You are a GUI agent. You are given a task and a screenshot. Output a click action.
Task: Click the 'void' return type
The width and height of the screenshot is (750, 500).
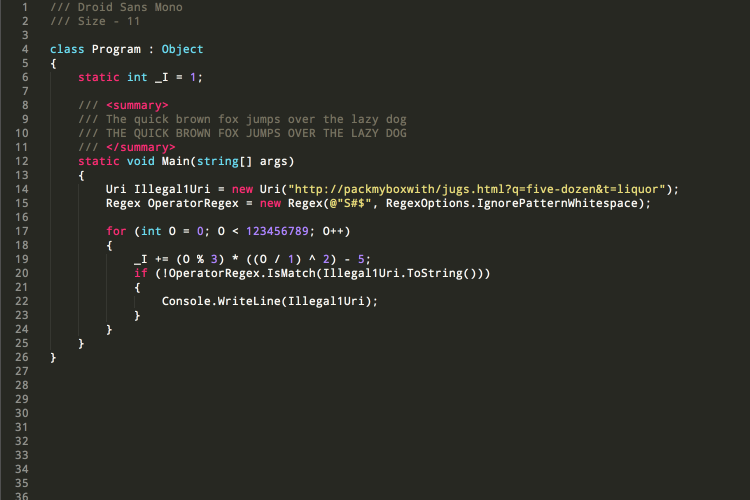pos(141,161)
